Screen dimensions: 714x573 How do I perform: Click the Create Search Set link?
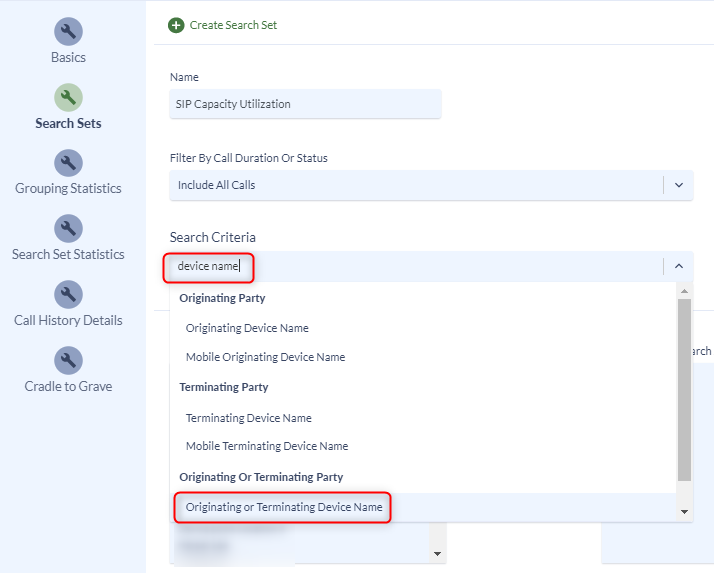pyautogui.click(x=233, y=25)
